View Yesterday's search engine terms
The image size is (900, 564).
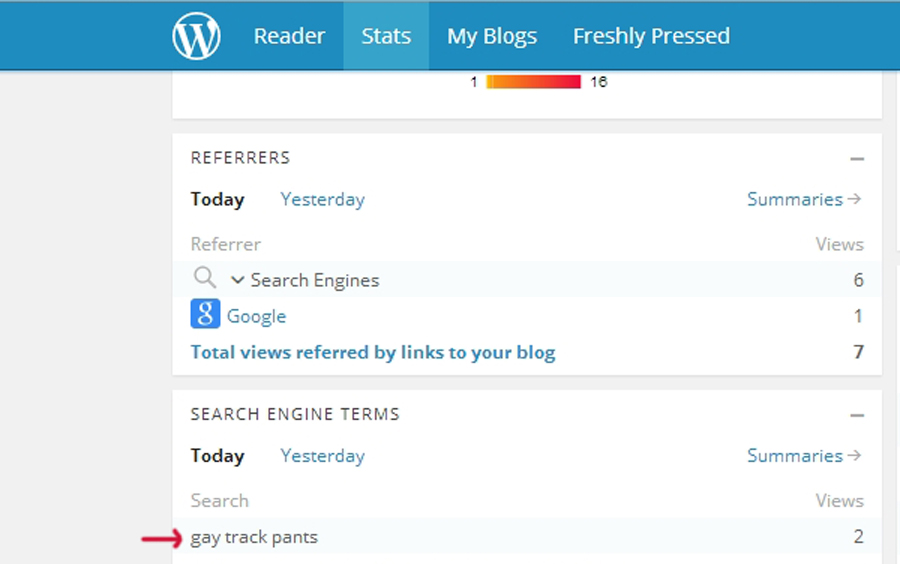pyautogui.click(x=322, y=455)
